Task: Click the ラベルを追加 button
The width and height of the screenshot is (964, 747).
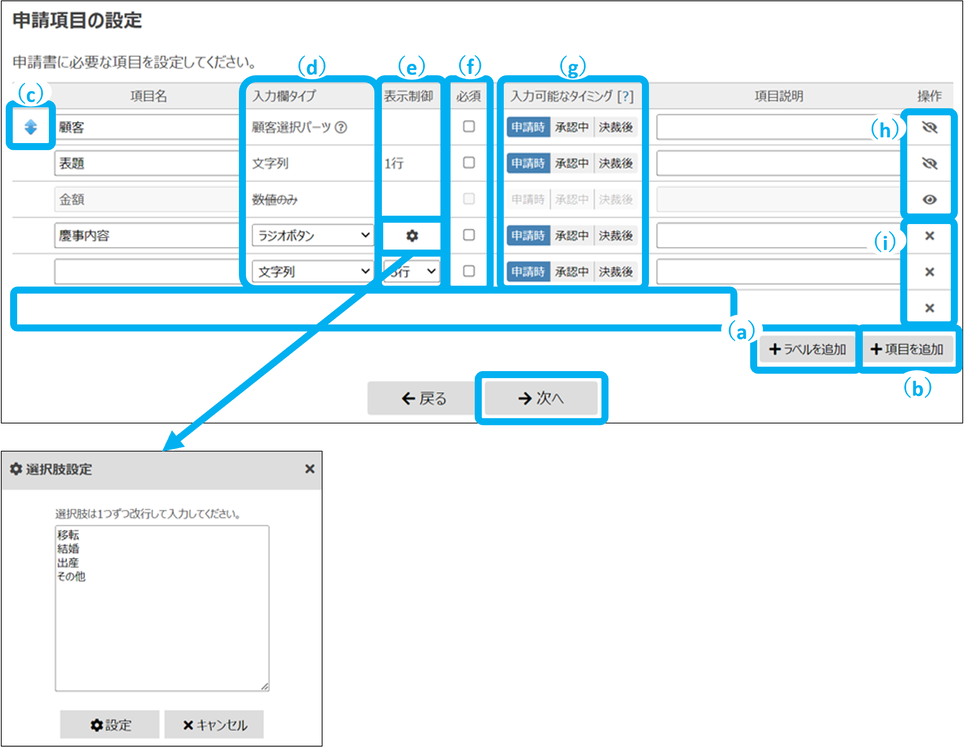Action: click(808, 350)
